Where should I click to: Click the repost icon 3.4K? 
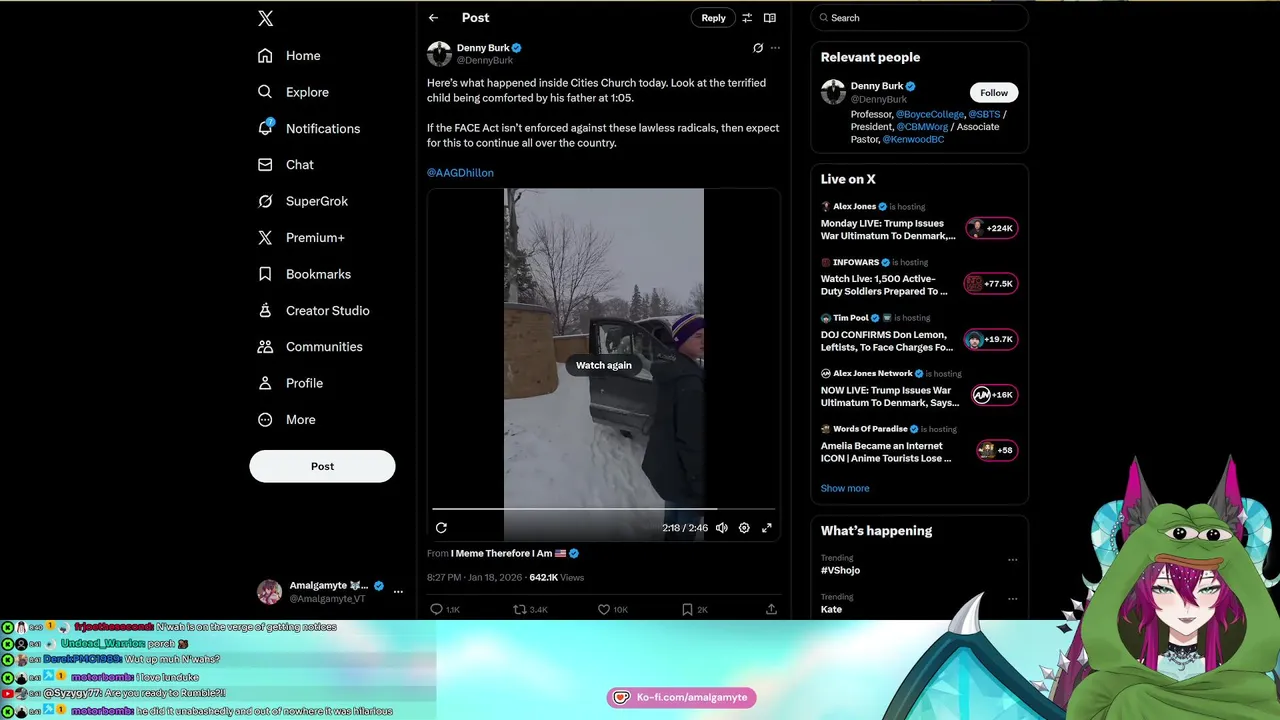point(530,609)
